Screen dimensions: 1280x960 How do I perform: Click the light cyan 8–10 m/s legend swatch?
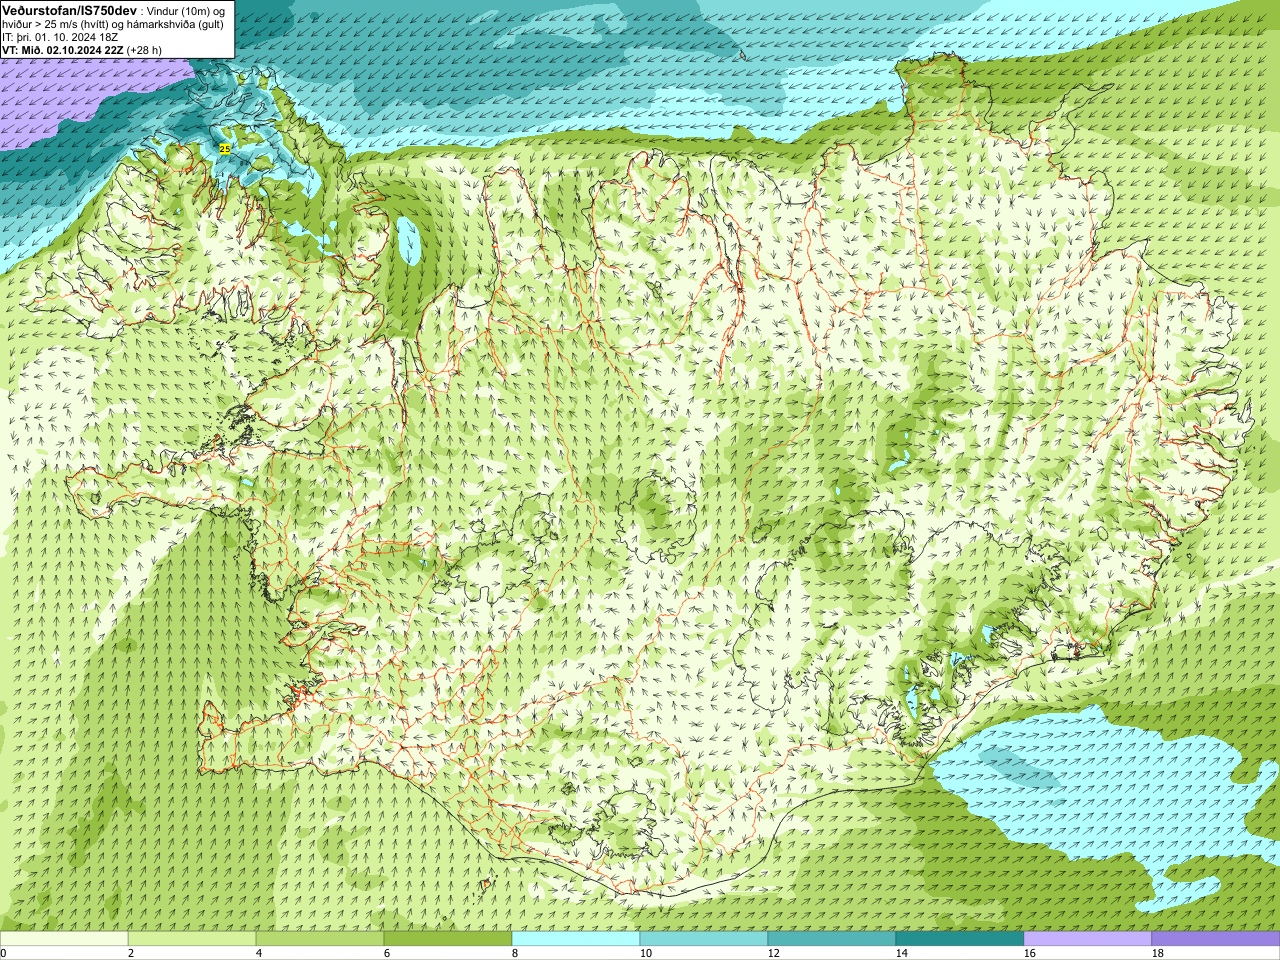click(576, 939)
